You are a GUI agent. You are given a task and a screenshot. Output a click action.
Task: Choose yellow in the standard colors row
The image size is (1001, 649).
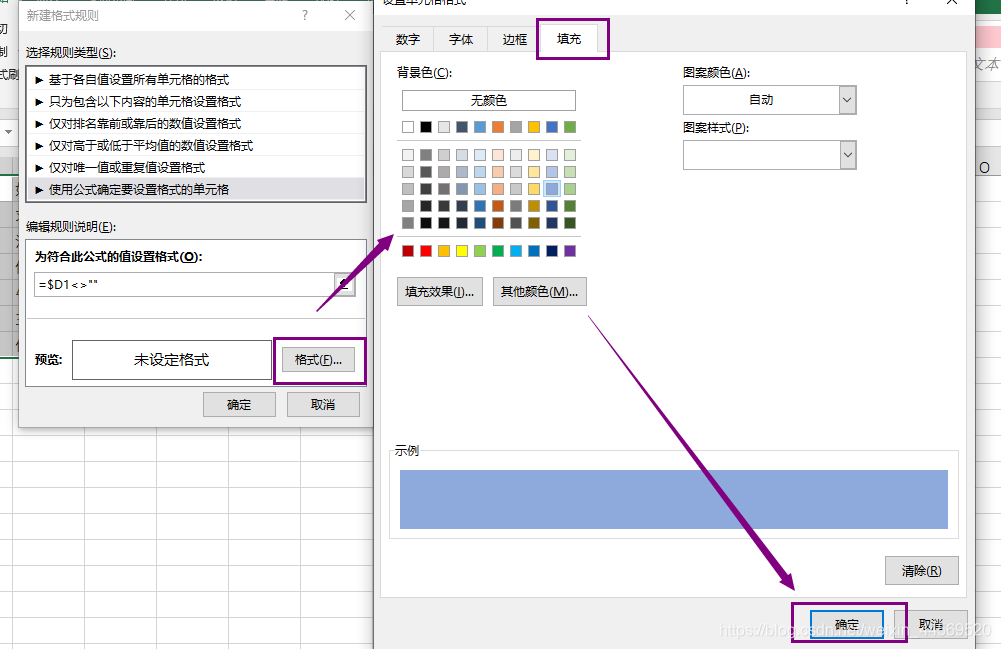[462, 251]
